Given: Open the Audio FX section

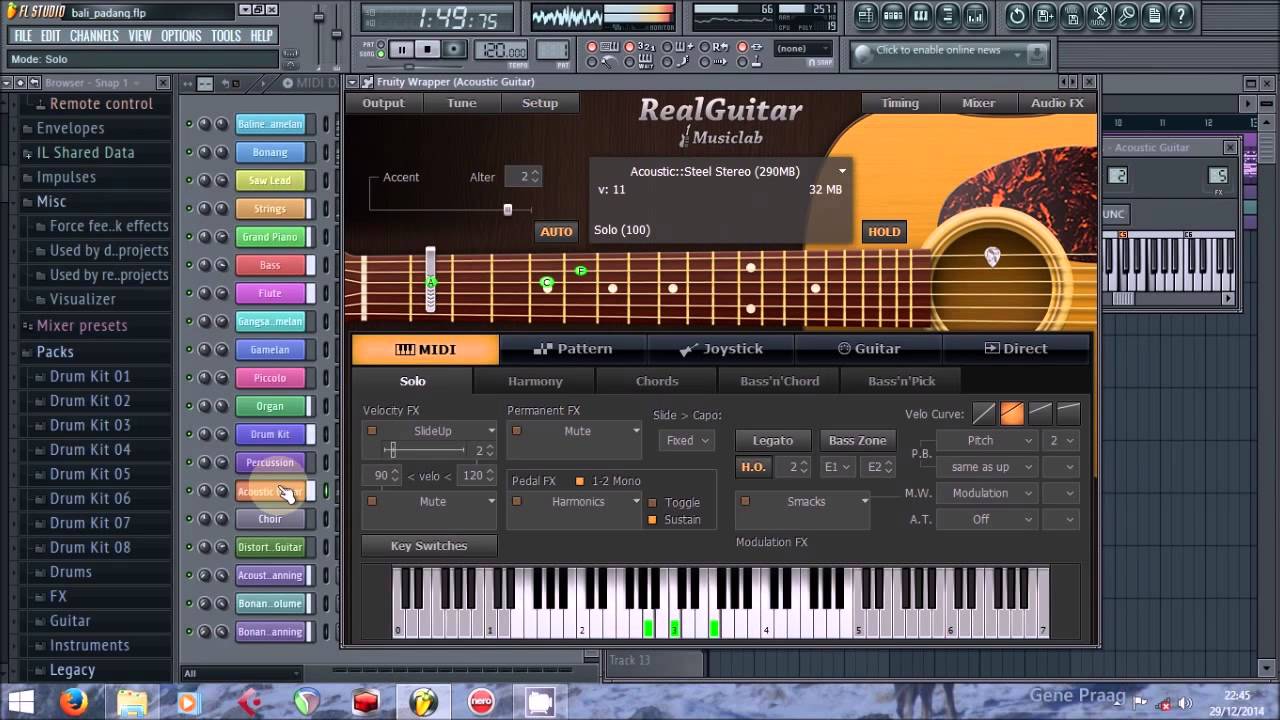Looking at the screenshot, I should click(x=1057, y=103).
